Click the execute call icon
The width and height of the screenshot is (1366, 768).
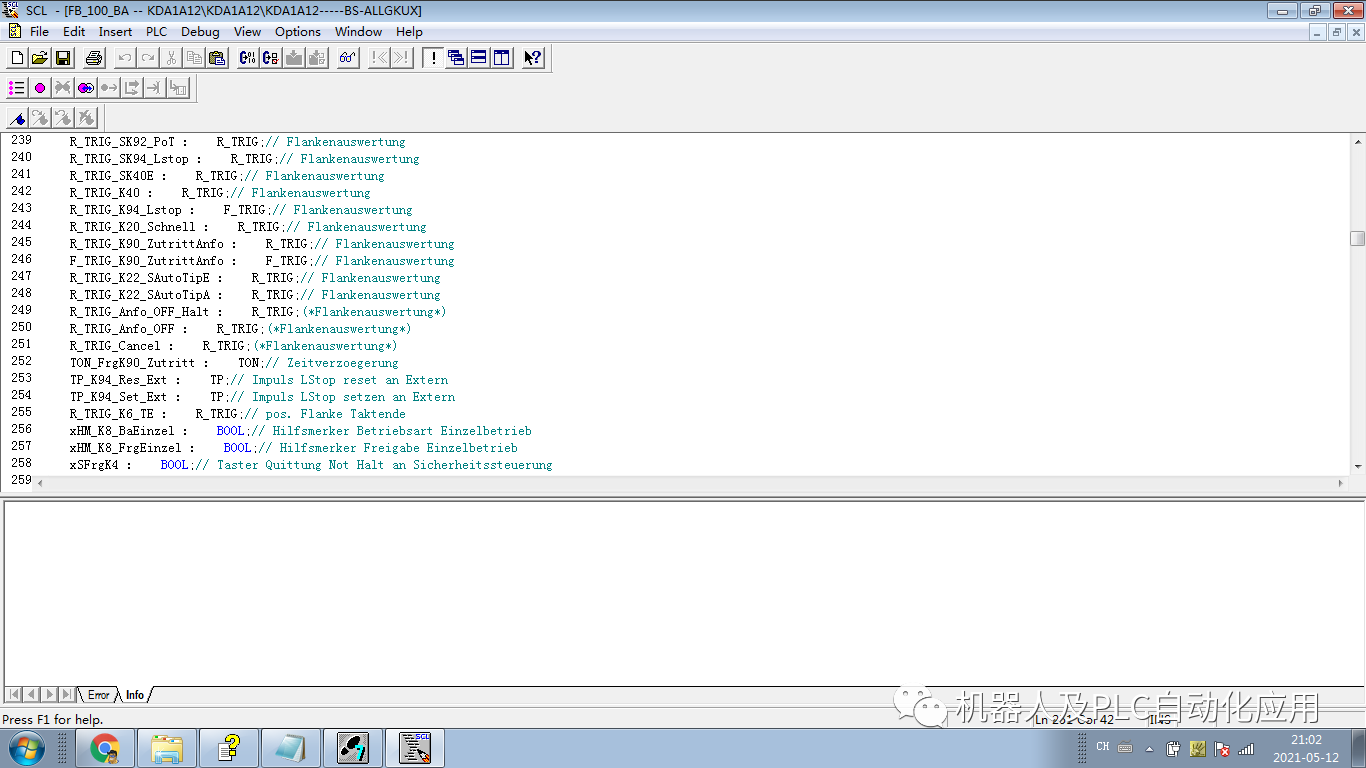[x=178, y=88]
